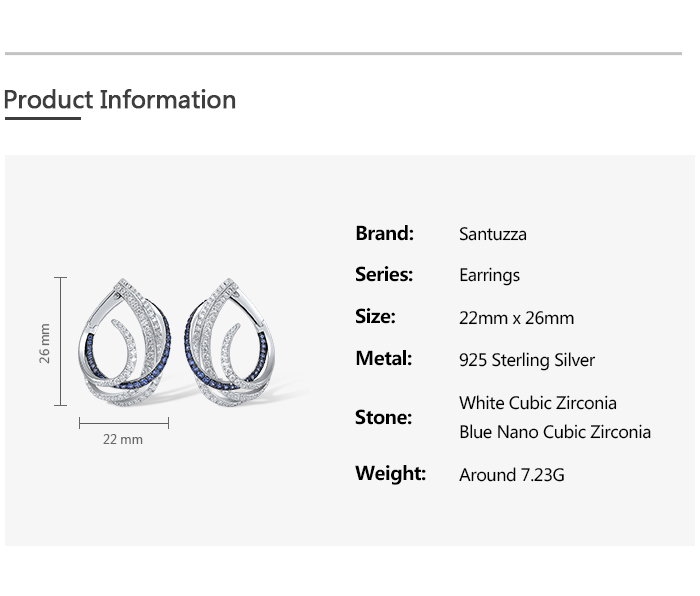Image resolution: width=700 pixels, height=596 pixels.
Task: Click the Stone: field label
Action: click(x=383, y=417)
